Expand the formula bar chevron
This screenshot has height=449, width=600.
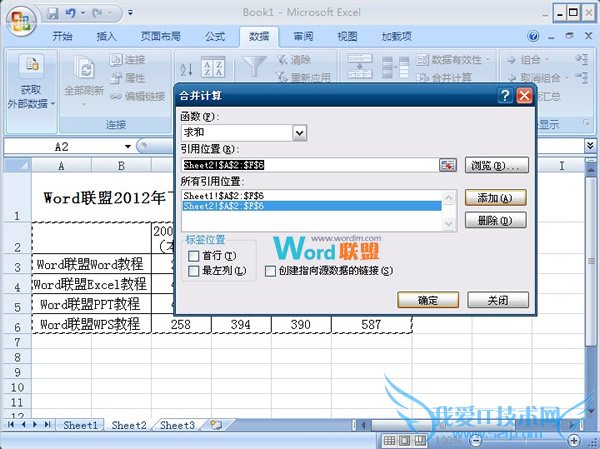[x=590, y=145]
